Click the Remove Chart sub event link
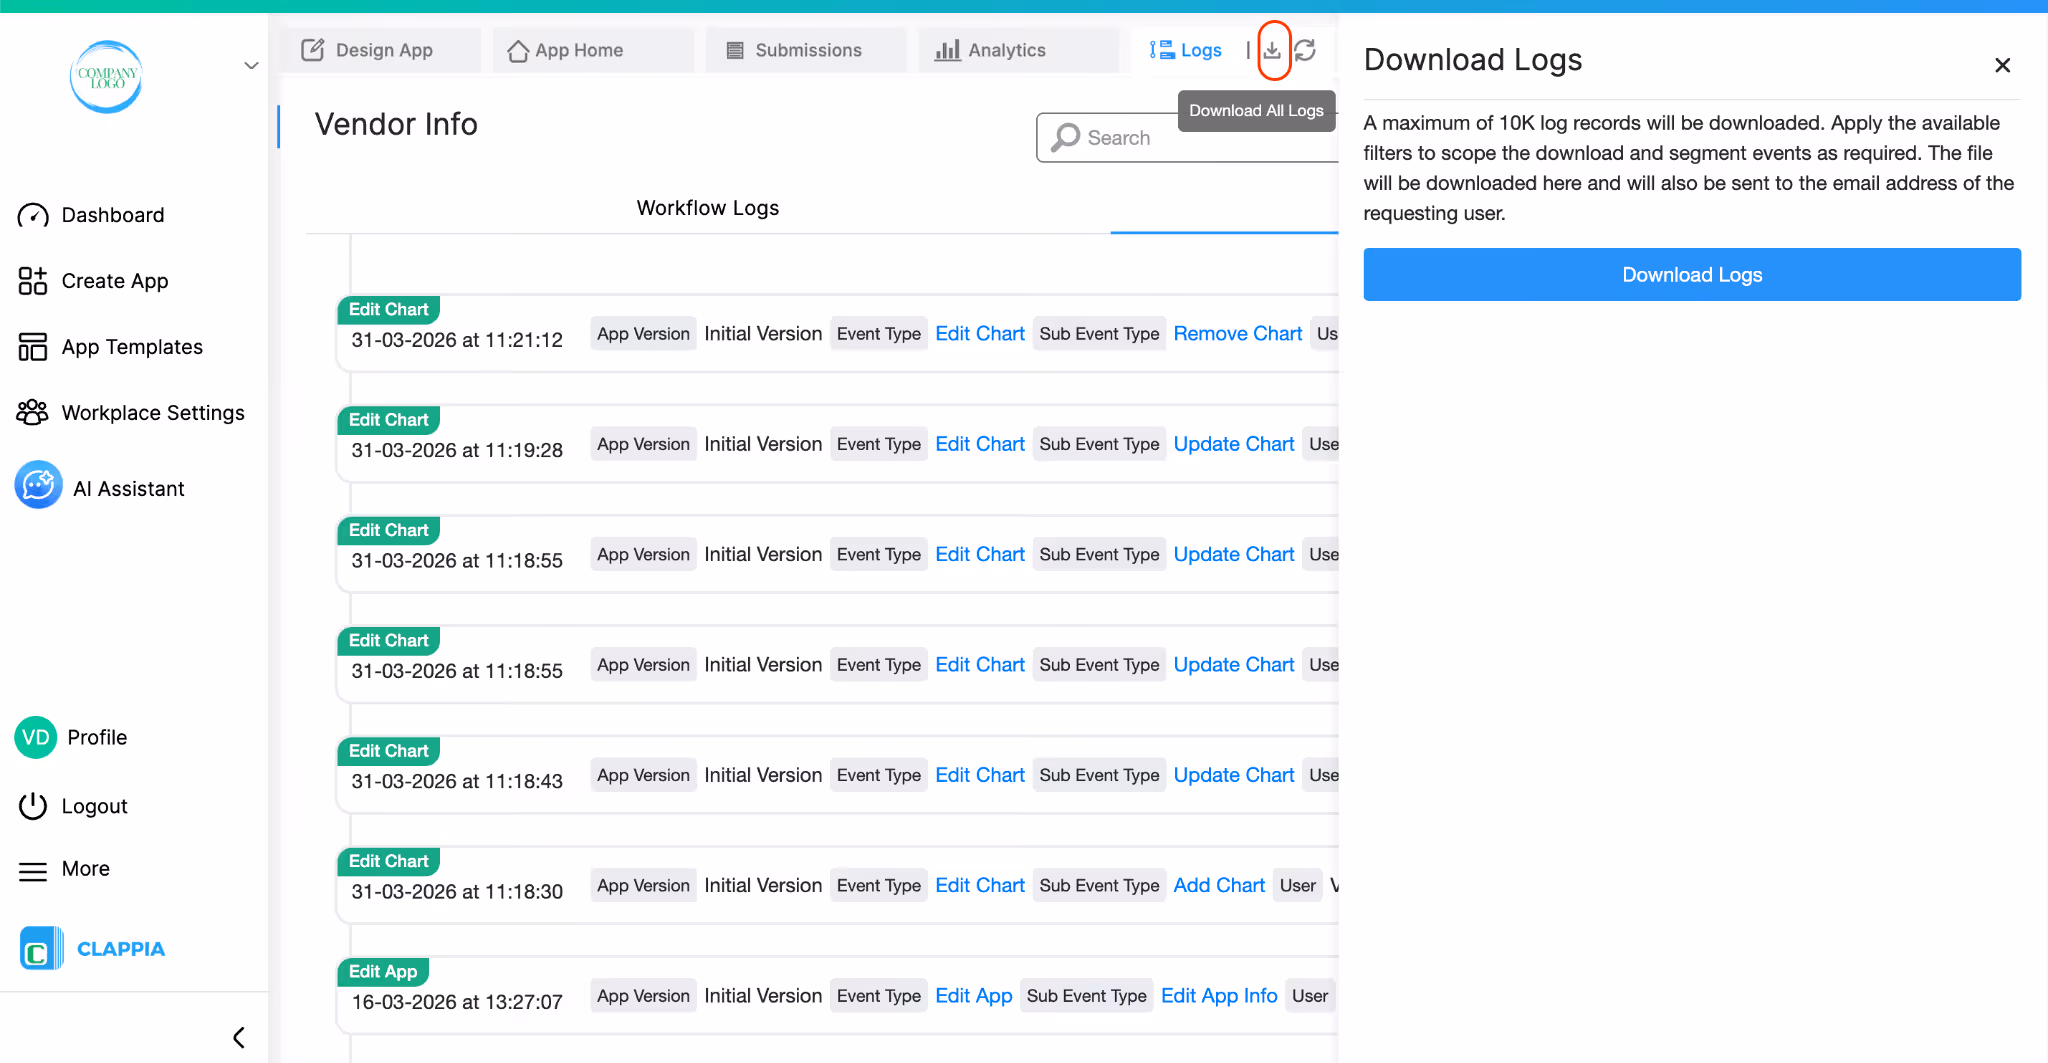This screenshot has height=1063, width=2048. (1238, 334)
